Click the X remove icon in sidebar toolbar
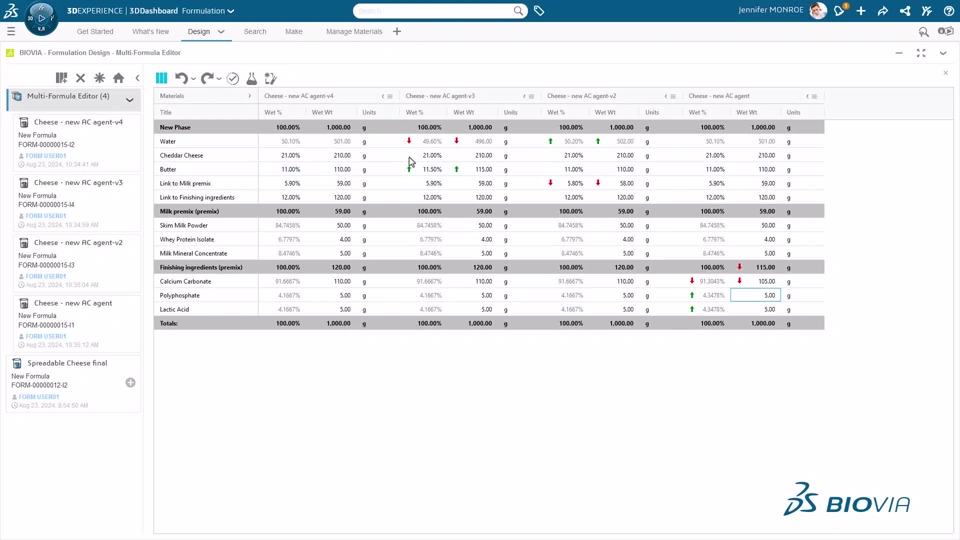This screenshot has height=540, width=960. tap(80, 78)
